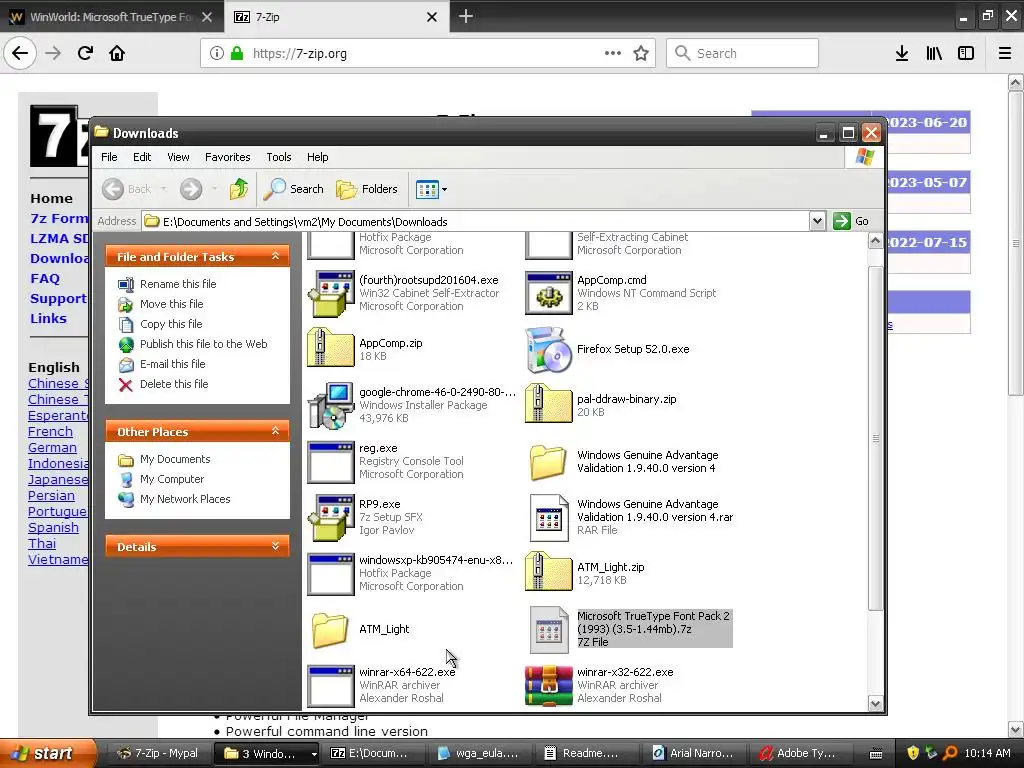Open the browser hamburger menu
Screen dimensions: 1024x768
pos(1004,53)
